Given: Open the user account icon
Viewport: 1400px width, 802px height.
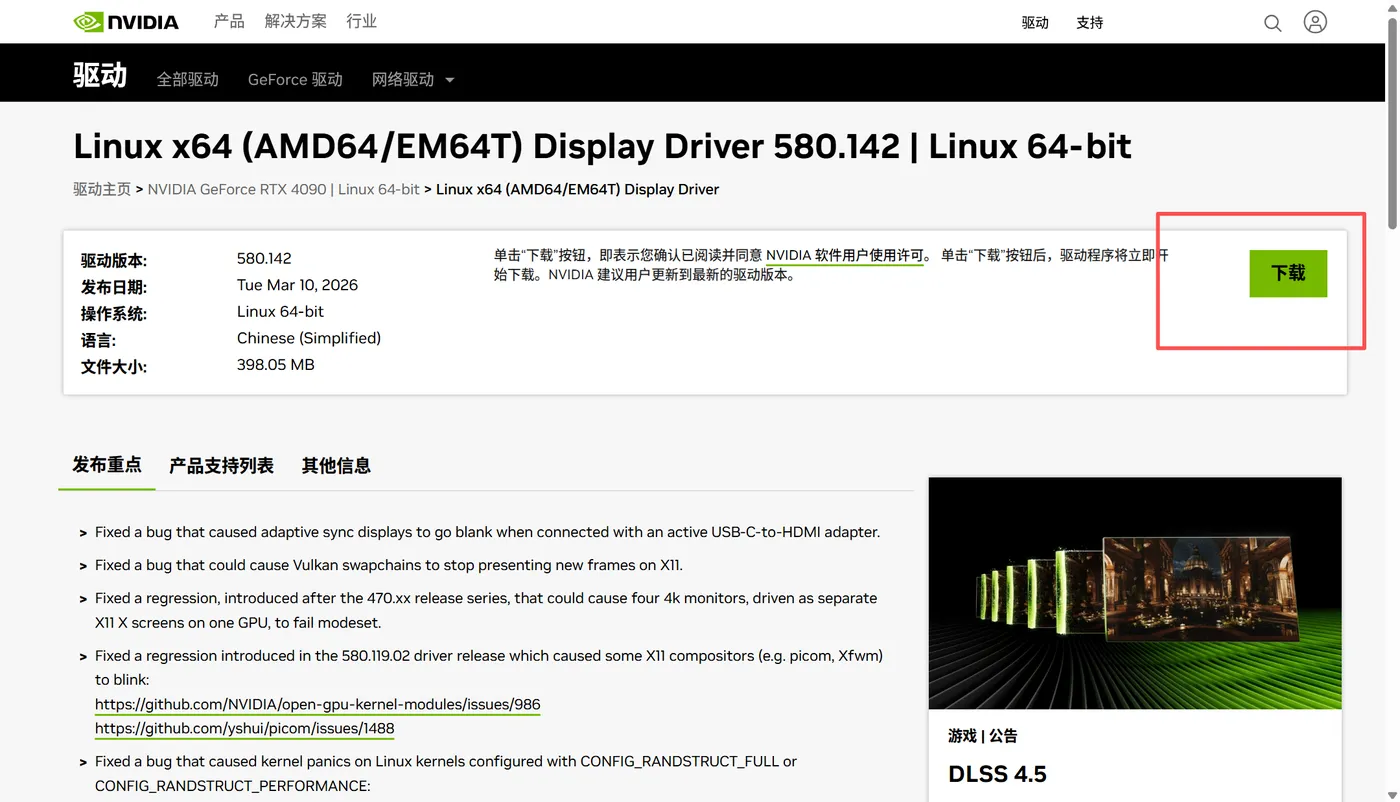Looking at the screenshot, I should click(x=1315, y=22).
